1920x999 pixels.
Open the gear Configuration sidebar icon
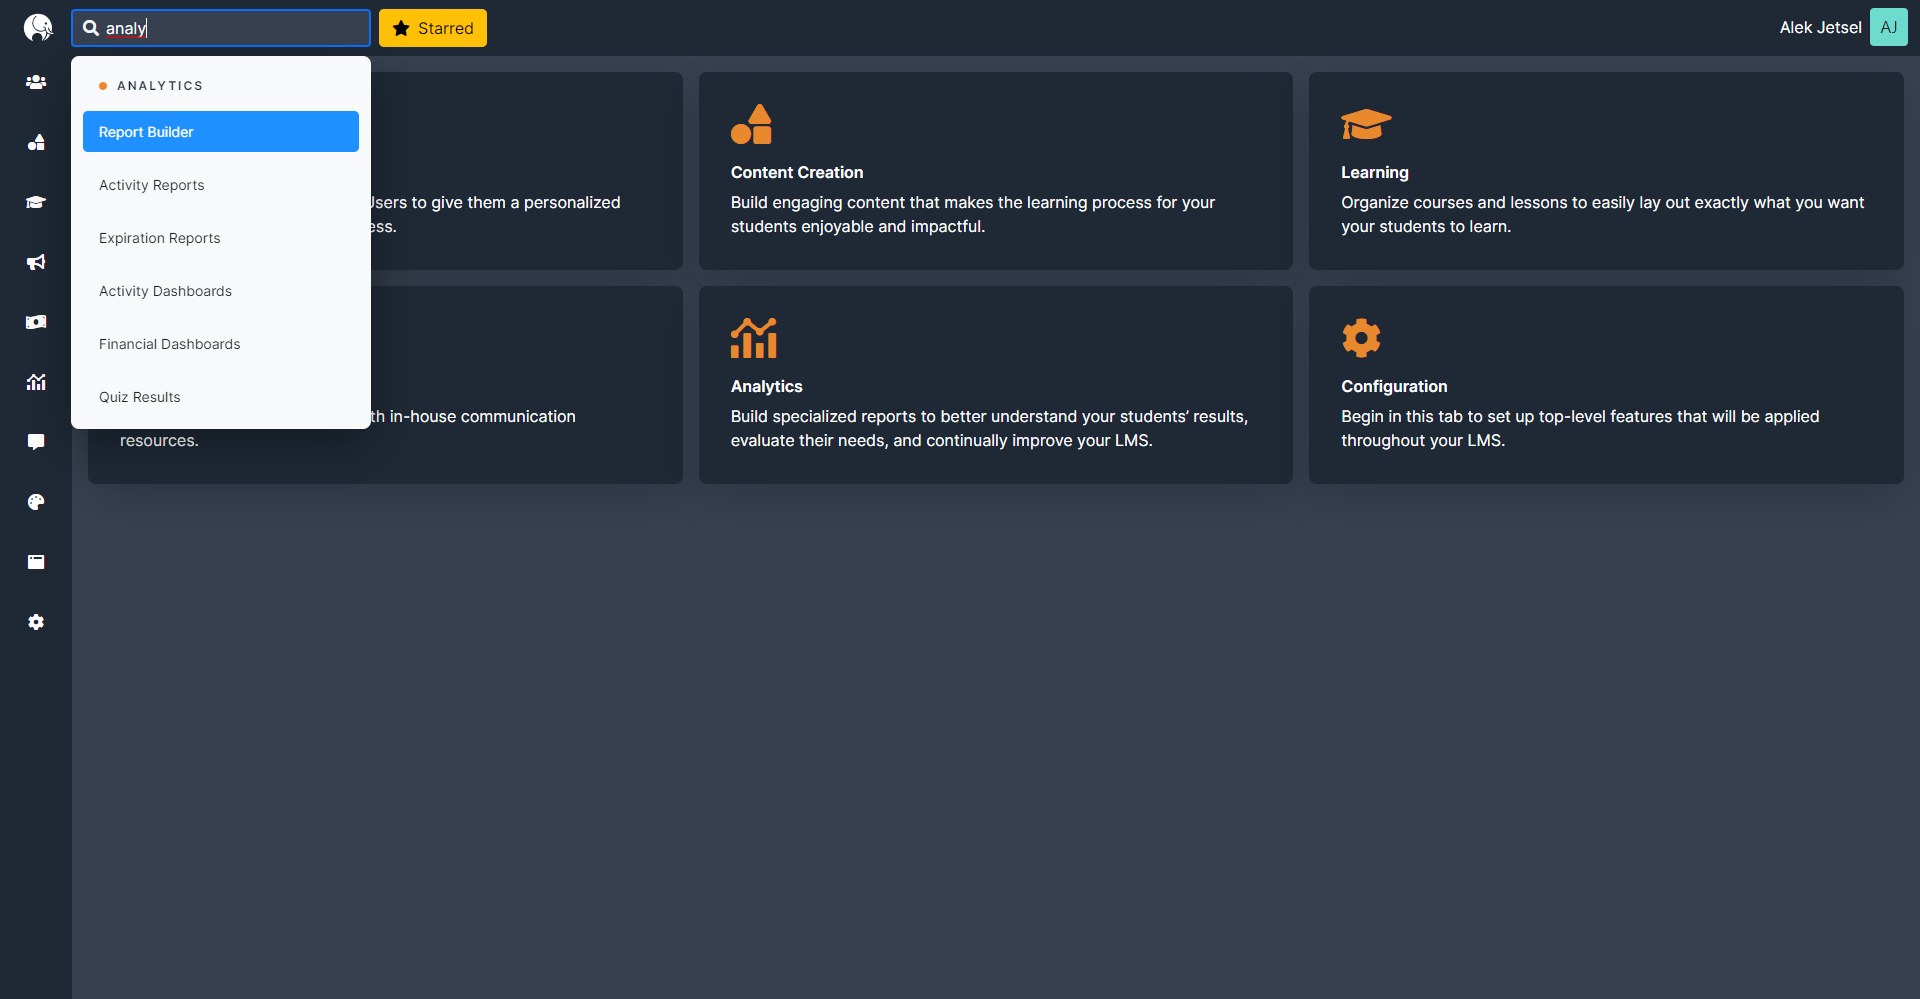tap(36, 622)
